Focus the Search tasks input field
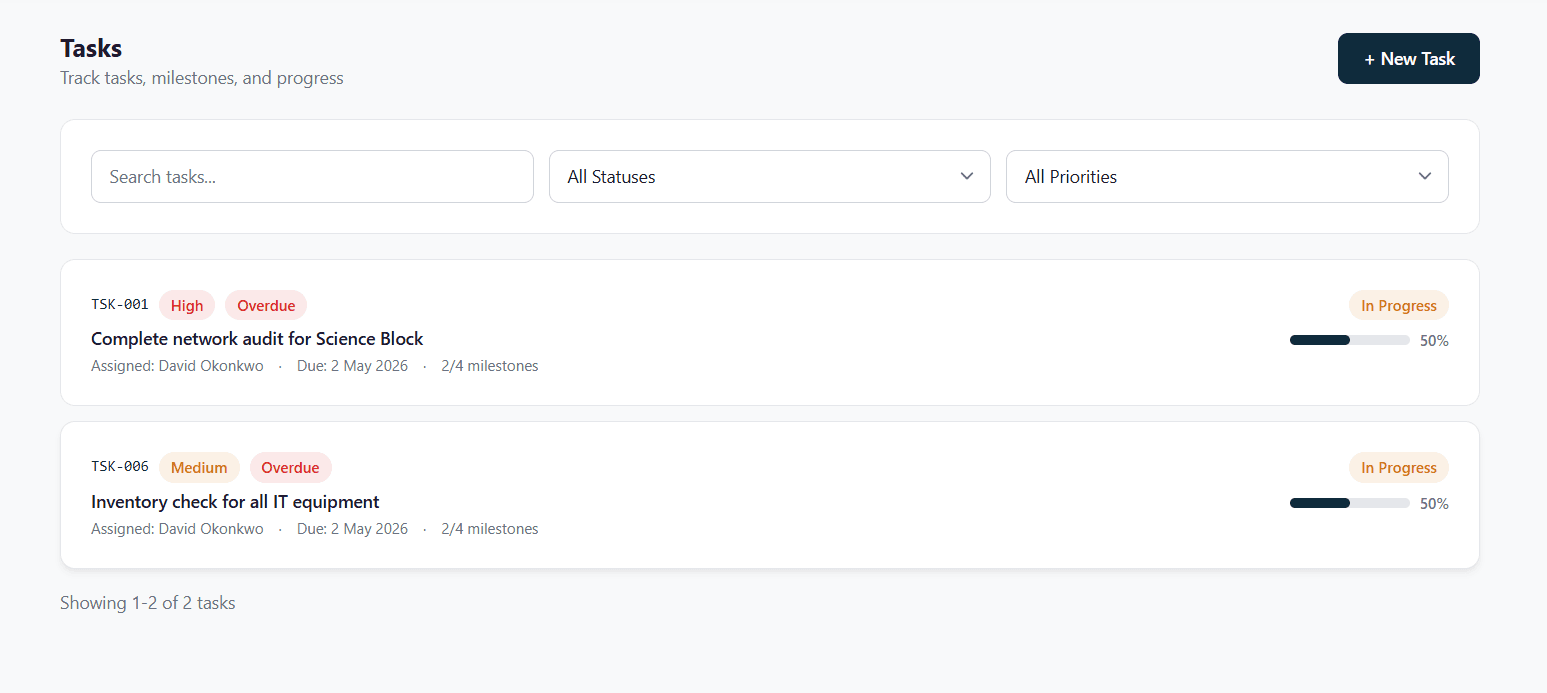 312,177
